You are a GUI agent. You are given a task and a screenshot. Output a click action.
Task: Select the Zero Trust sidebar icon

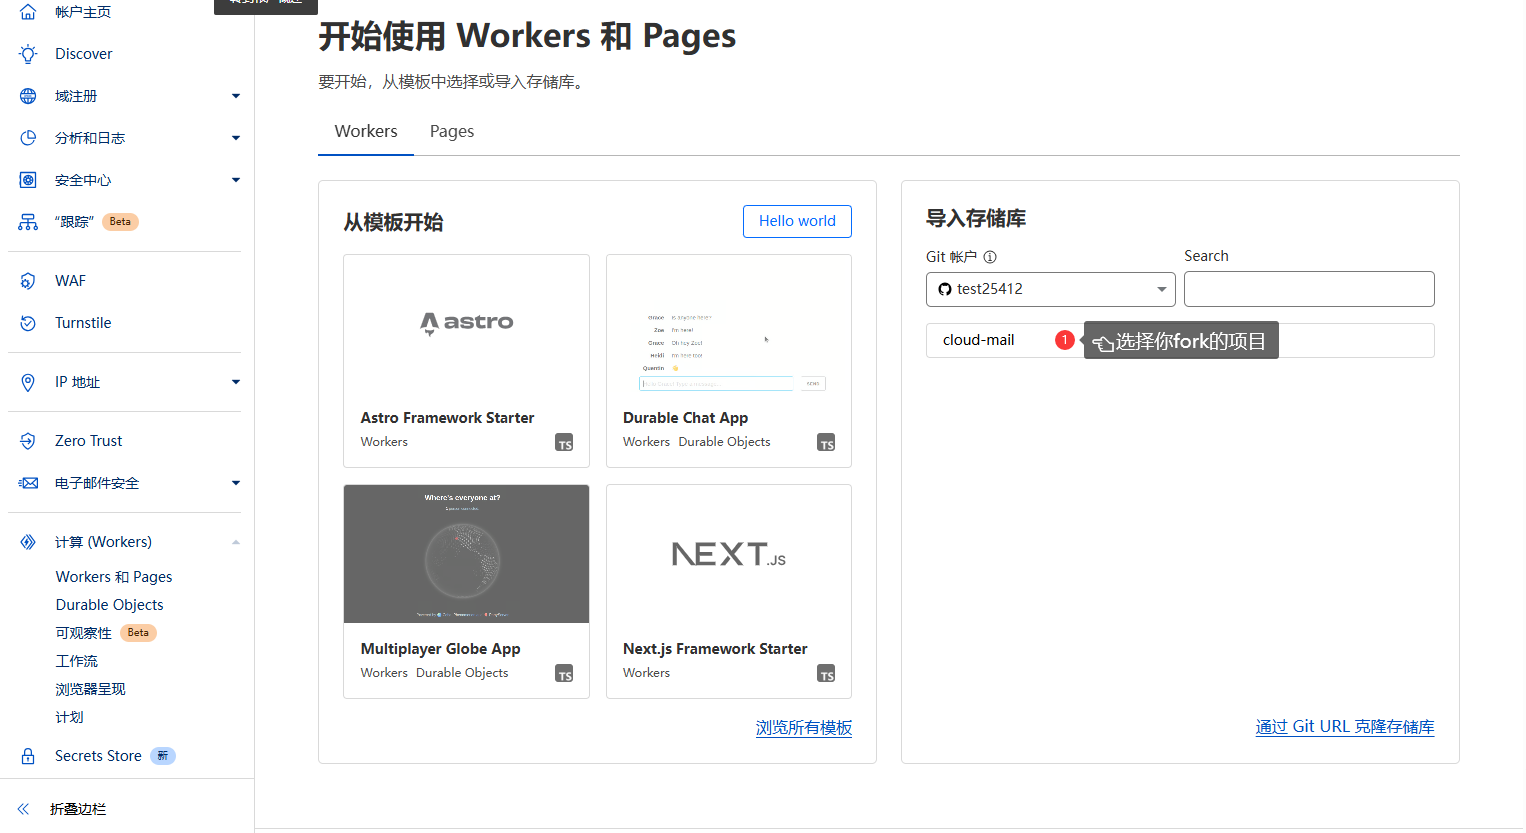pos(28,440)
